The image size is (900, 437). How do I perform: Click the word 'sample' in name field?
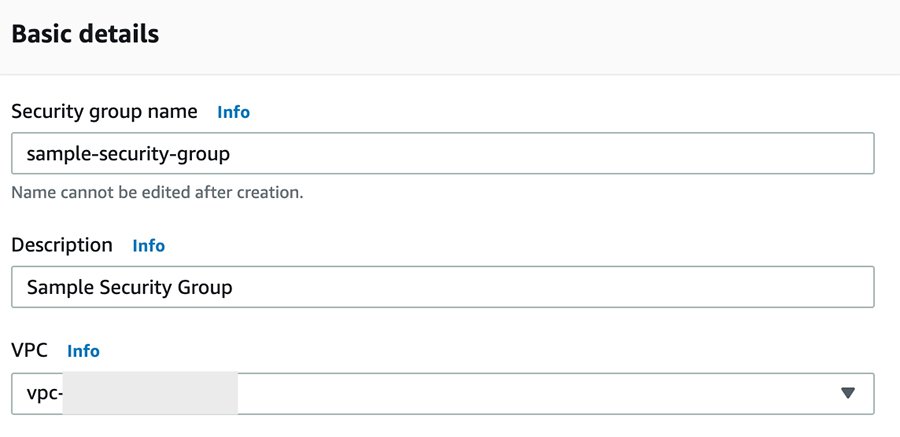click(55, 154)
